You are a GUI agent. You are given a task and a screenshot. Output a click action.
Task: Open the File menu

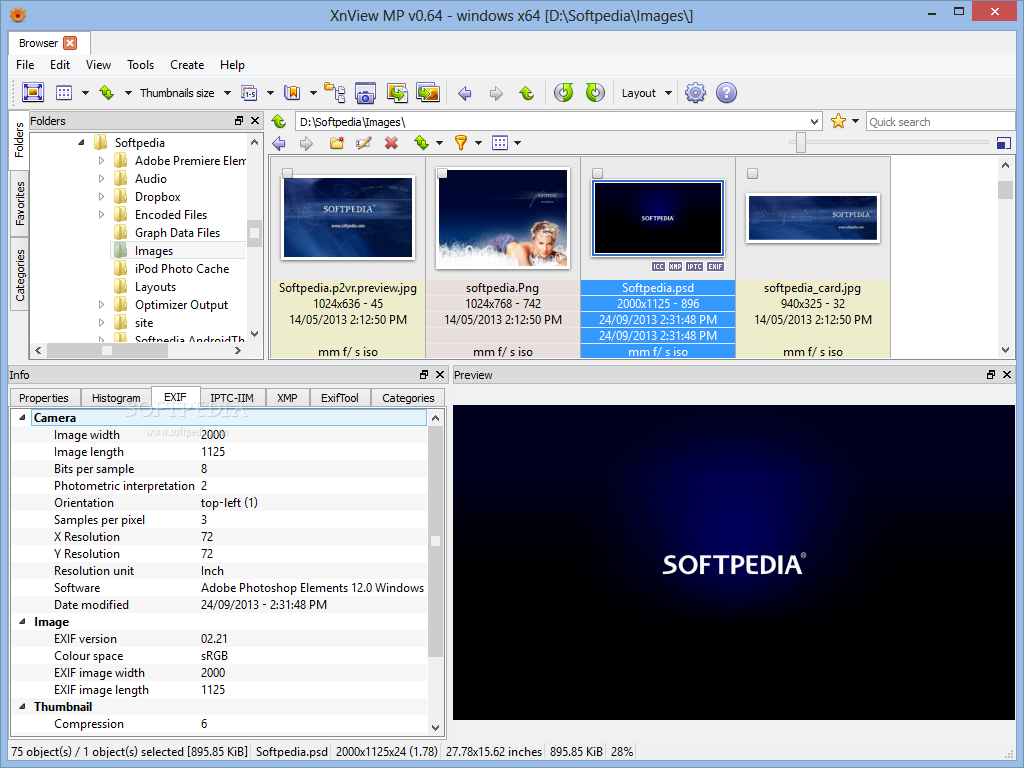point(25,65)
